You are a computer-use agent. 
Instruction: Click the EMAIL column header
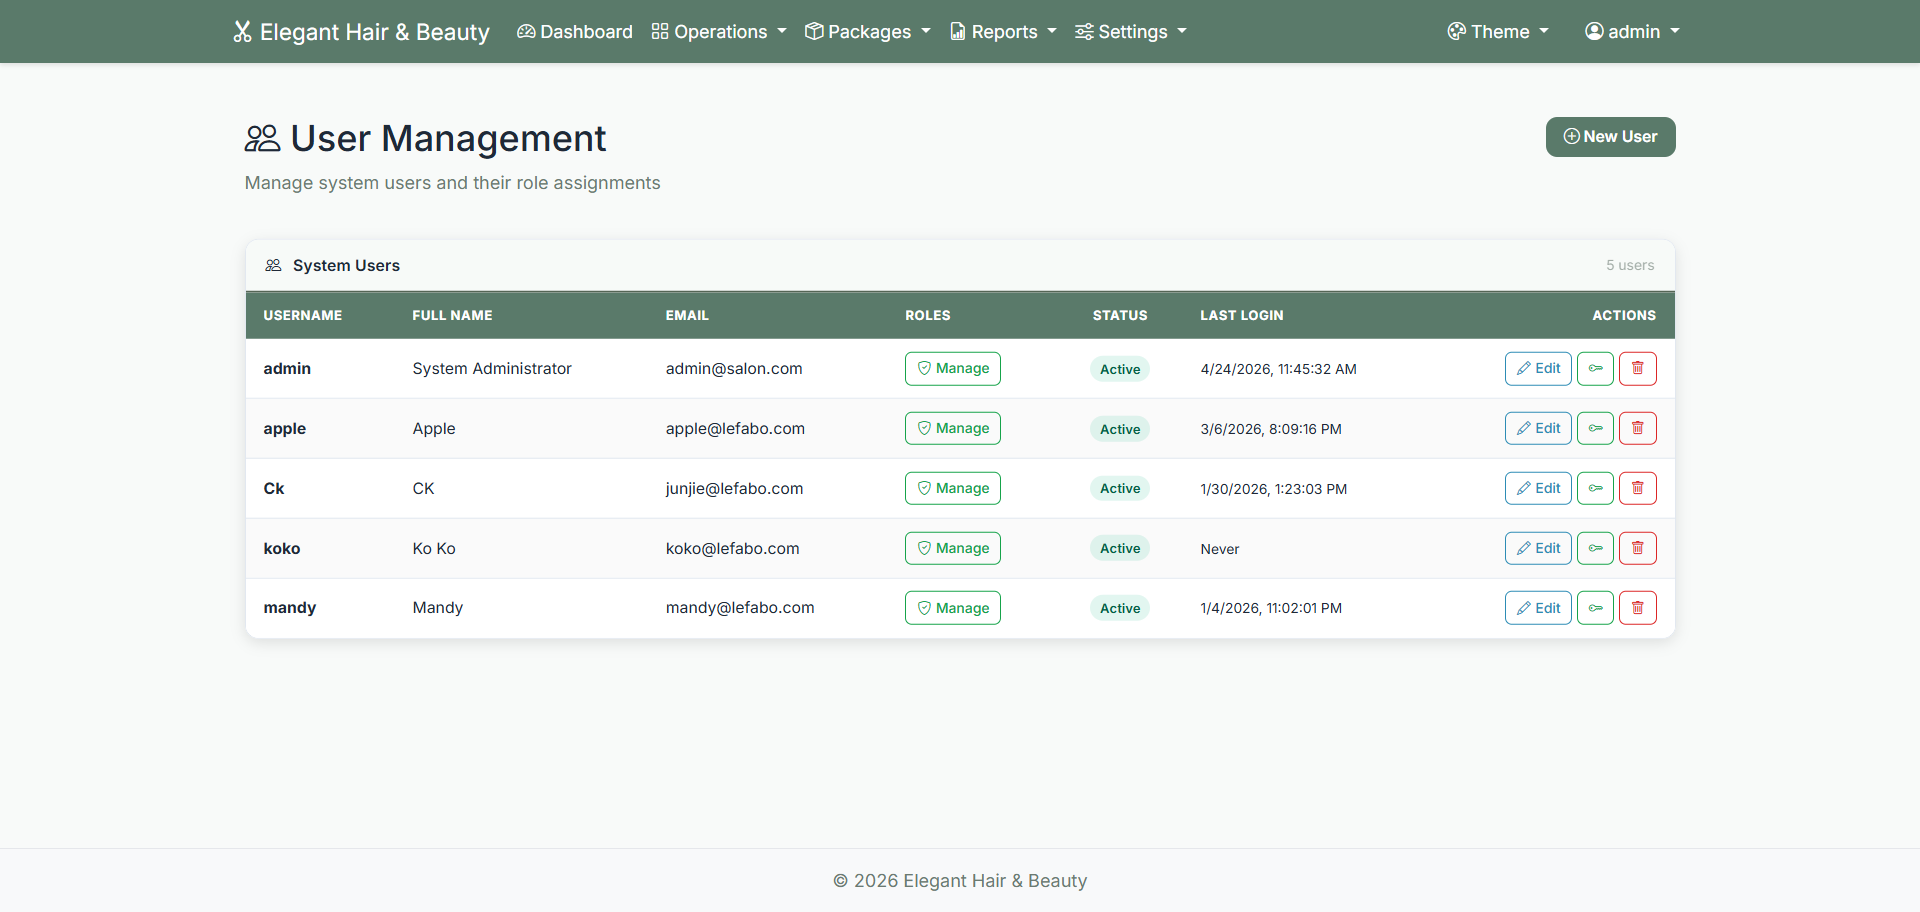click(x=687, y=315)
